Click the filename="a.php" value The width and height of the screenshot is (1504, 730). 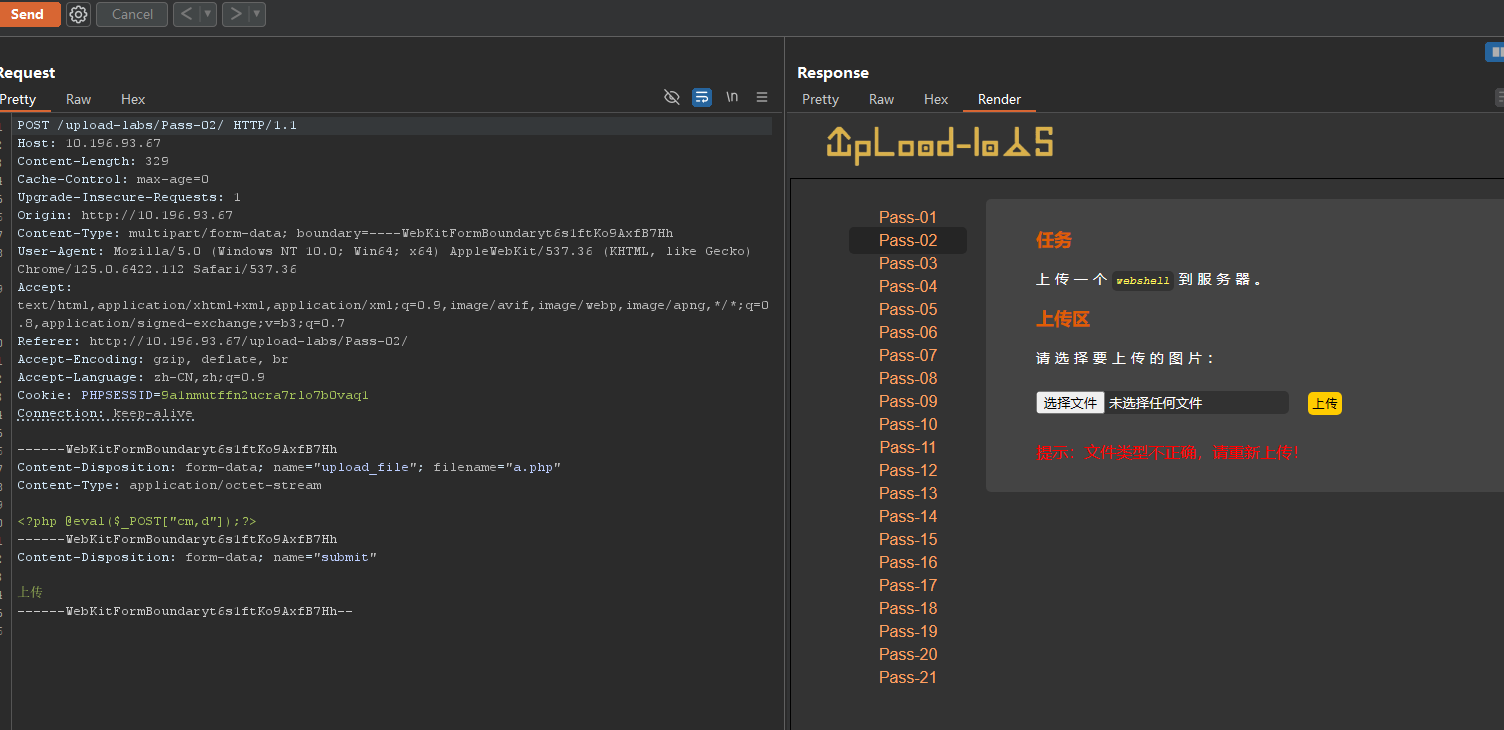497,467
